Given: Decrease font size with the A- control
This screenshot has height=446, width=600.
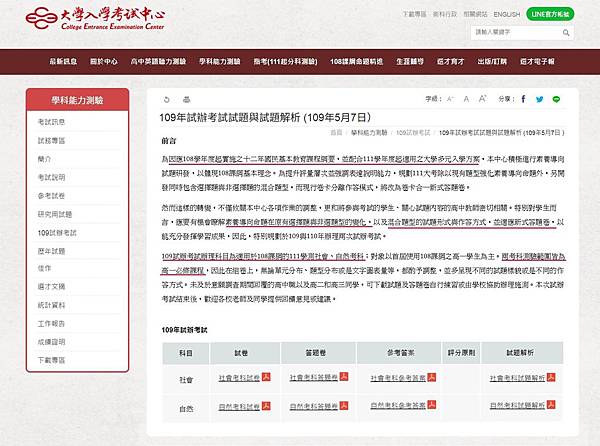Looking at the screenshot, I should pyautogui.click(x=450, y=99).
